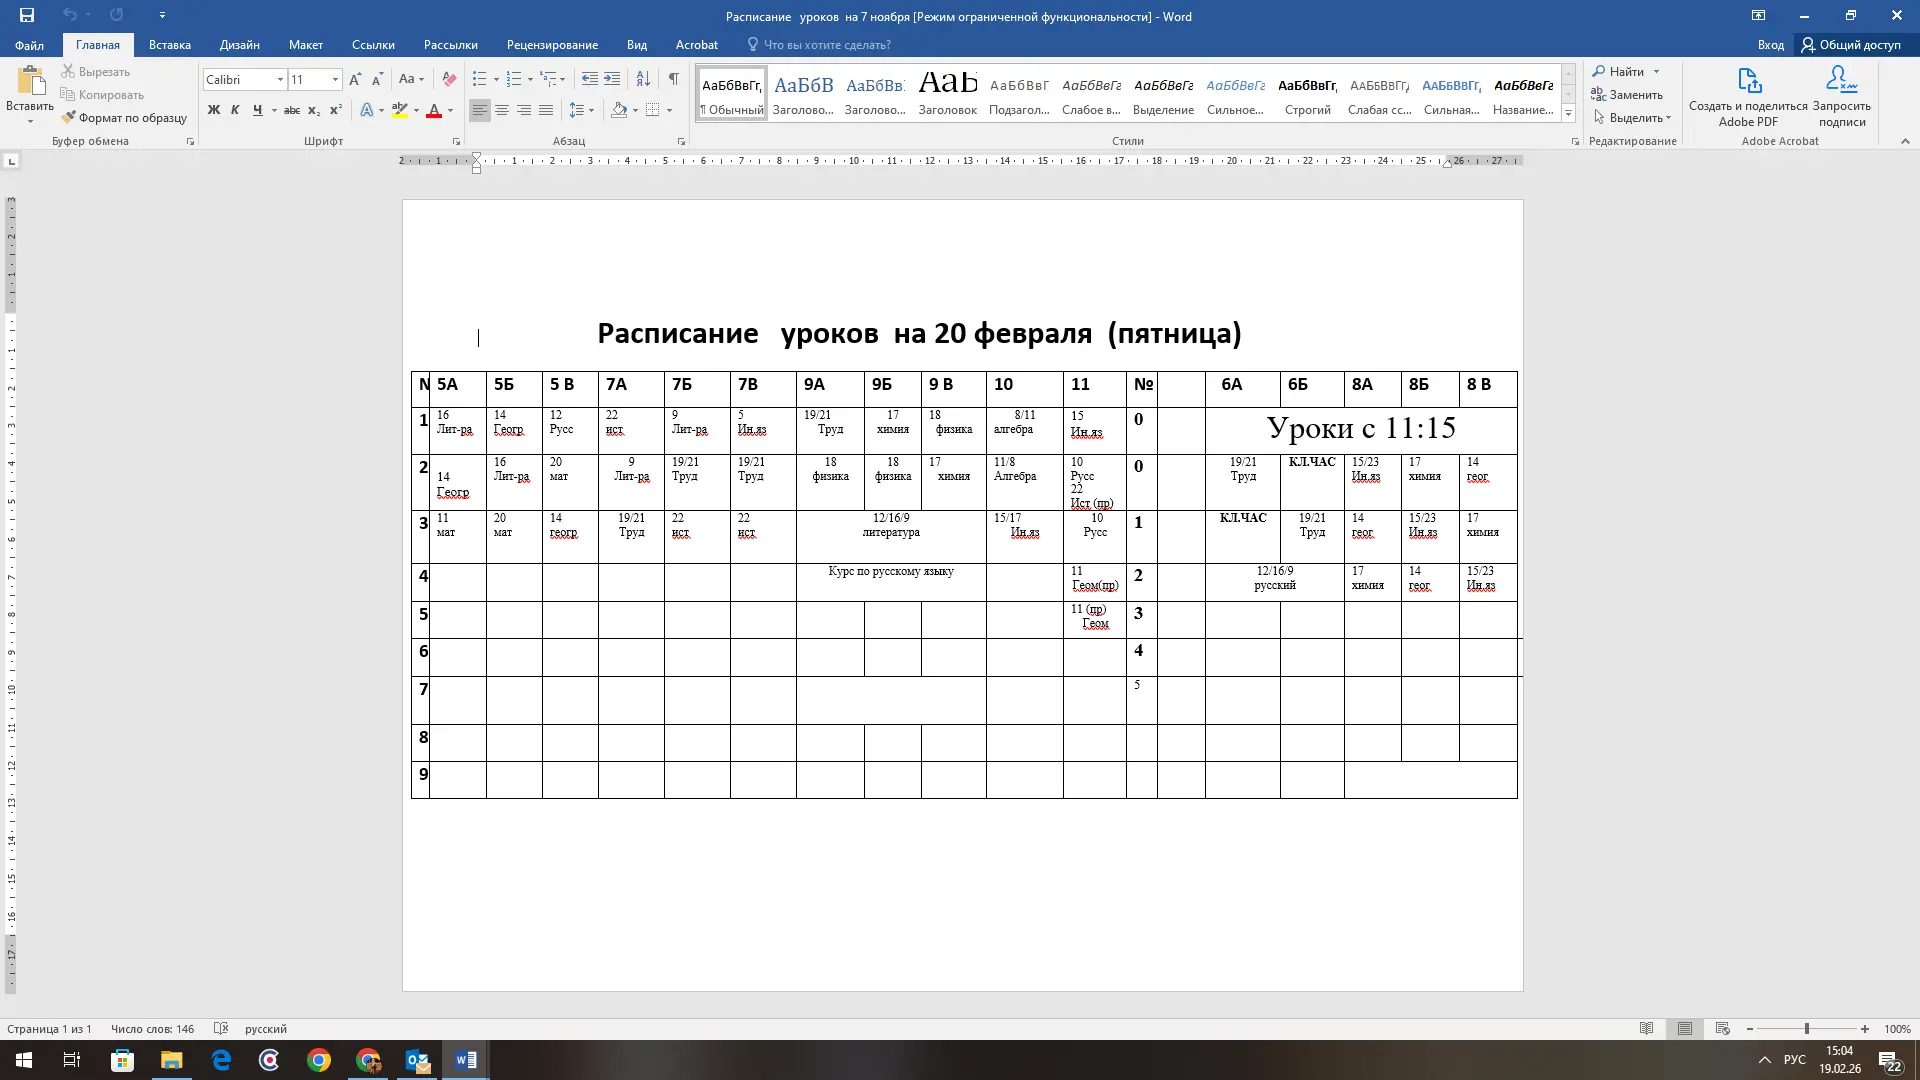Open the font size 11 dropdown
The height and width of the screenshot is (1080, 1920).
pyautogui.click(x=335, y=80)
